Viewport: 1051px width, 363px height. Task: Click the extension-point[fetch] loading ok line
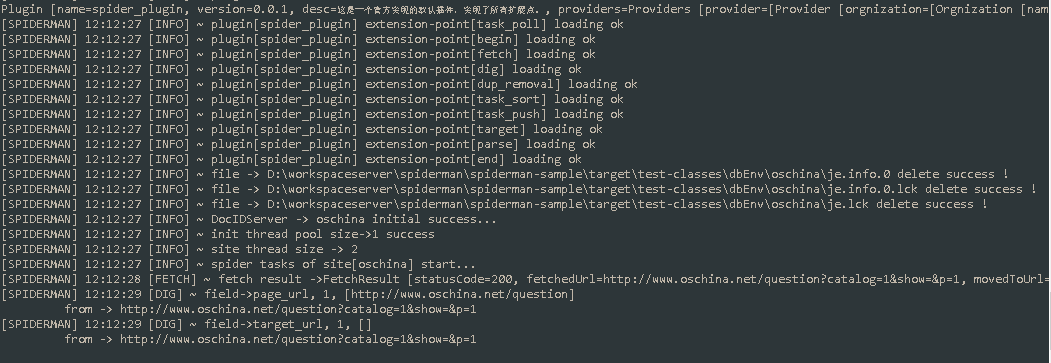tap(298, 54)
